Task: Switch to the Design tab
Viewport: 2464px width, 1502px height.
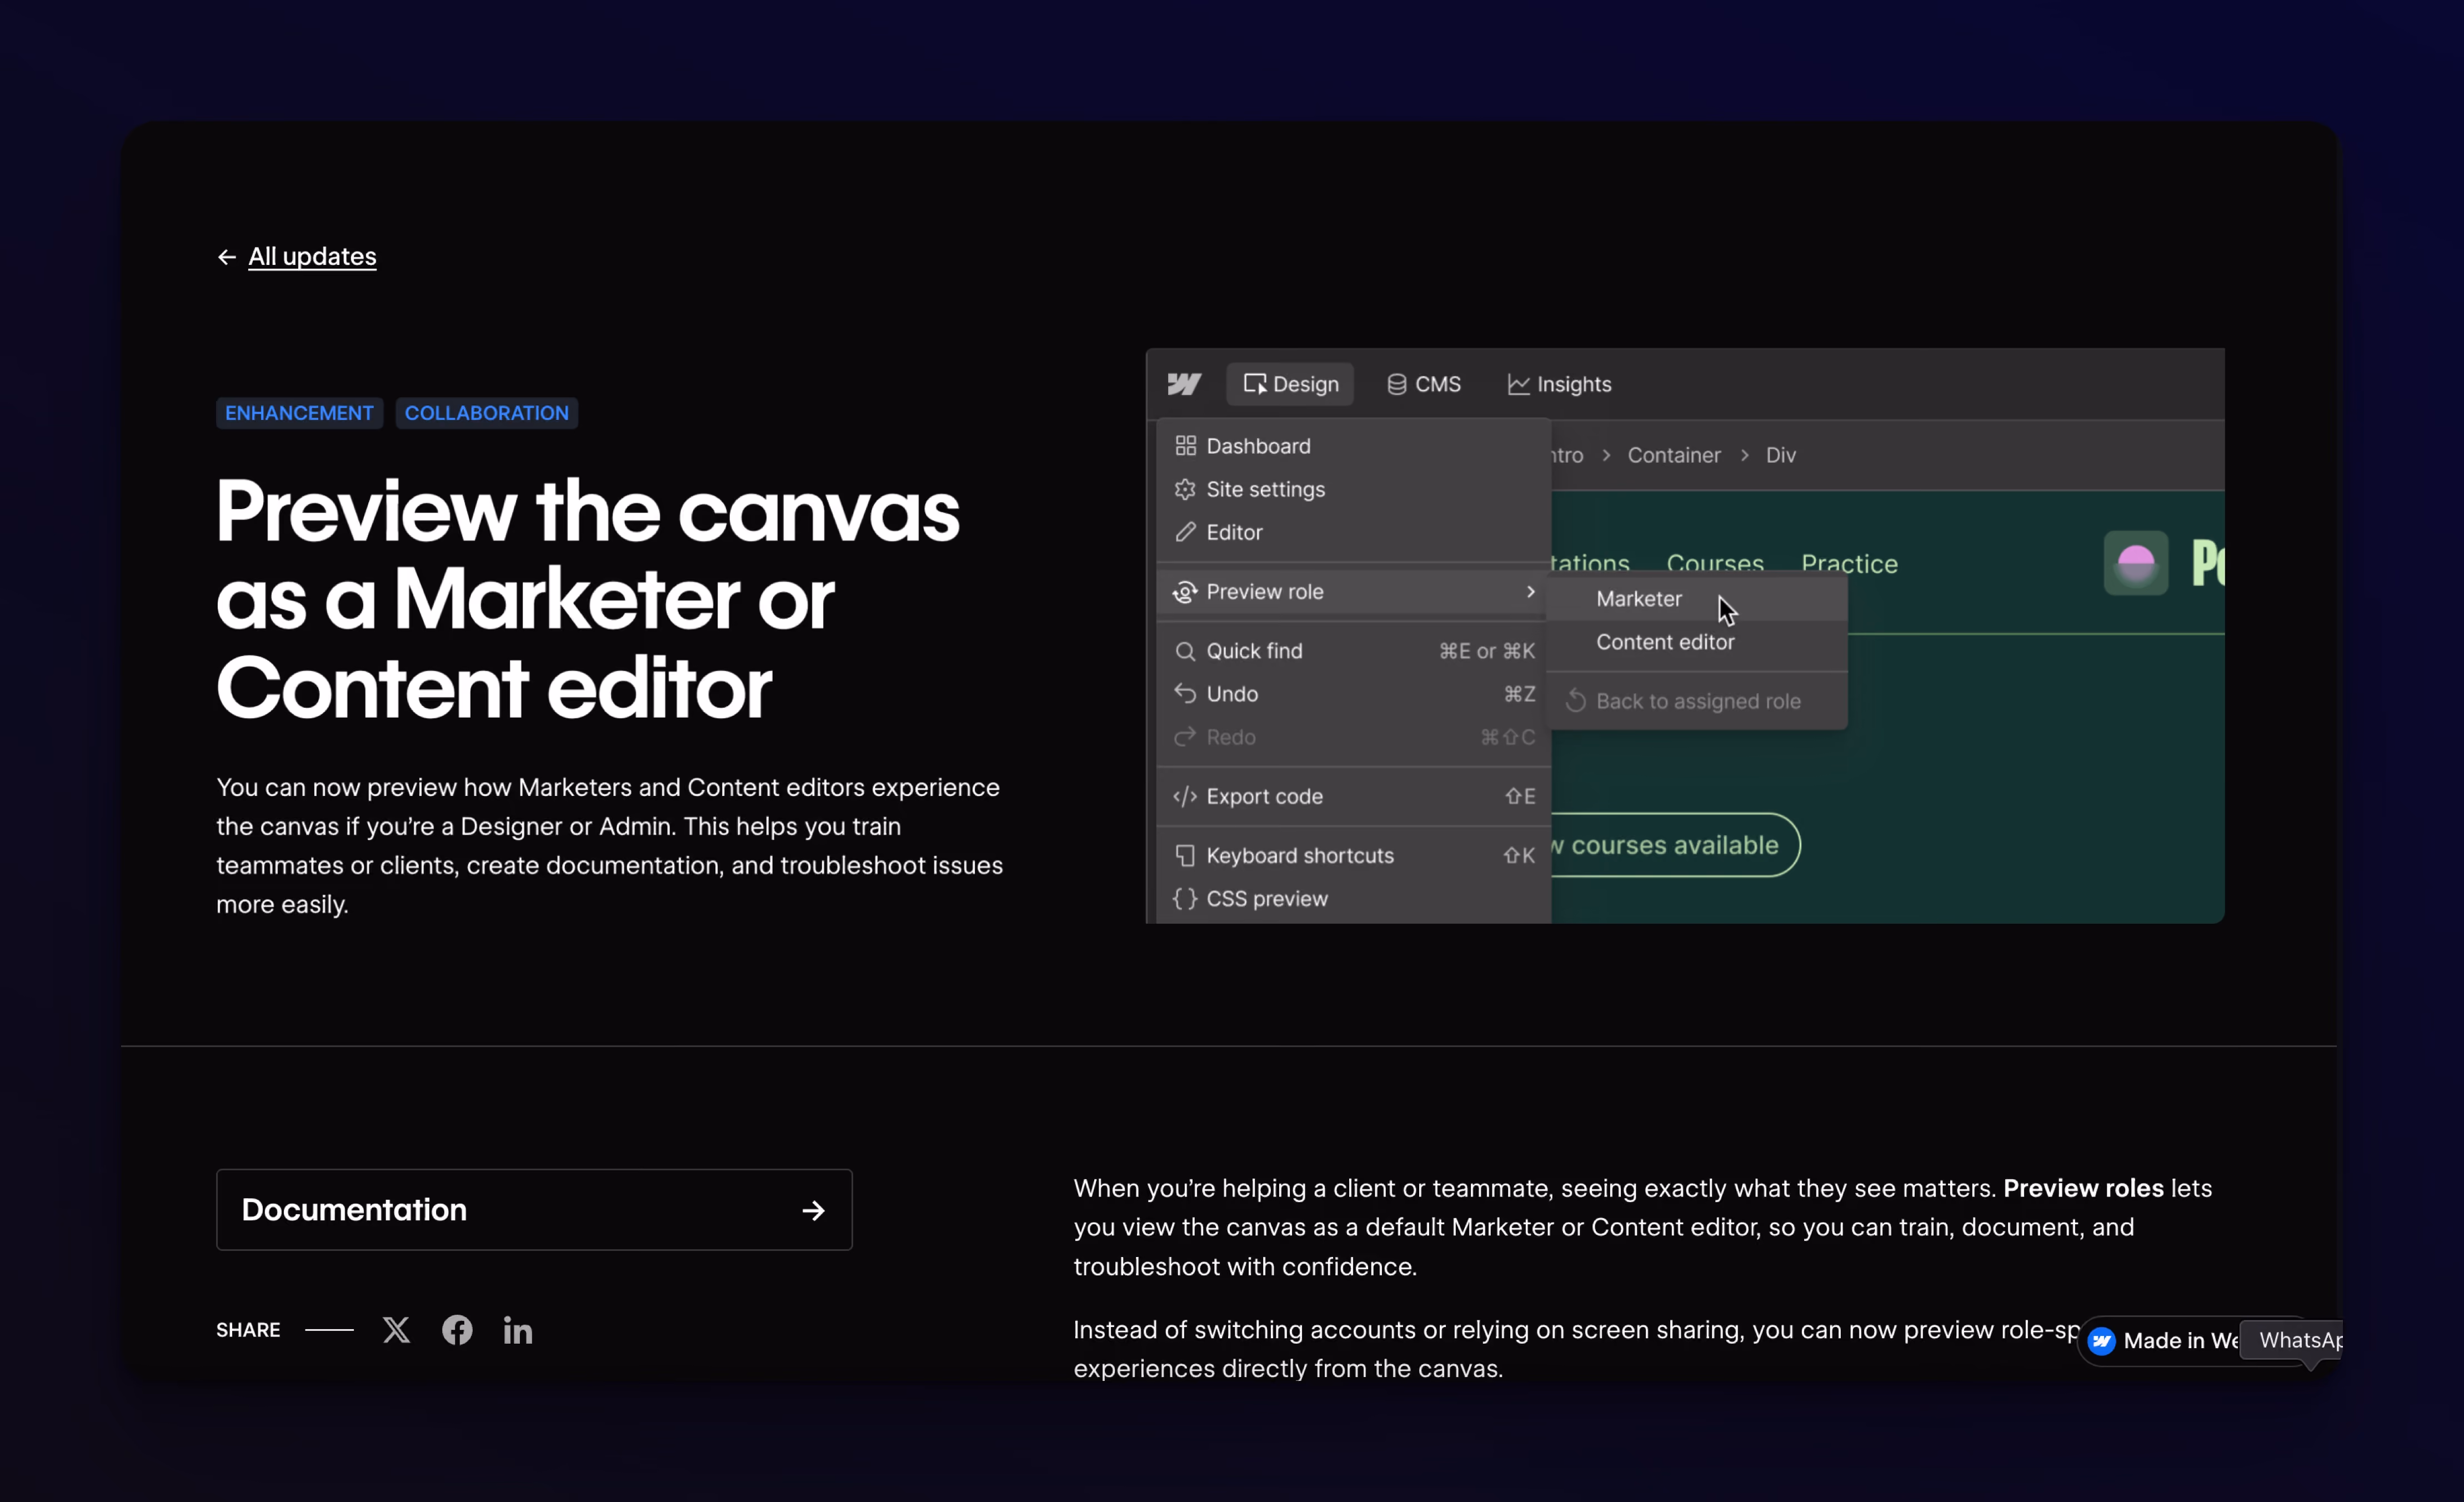Action: 1290,384
